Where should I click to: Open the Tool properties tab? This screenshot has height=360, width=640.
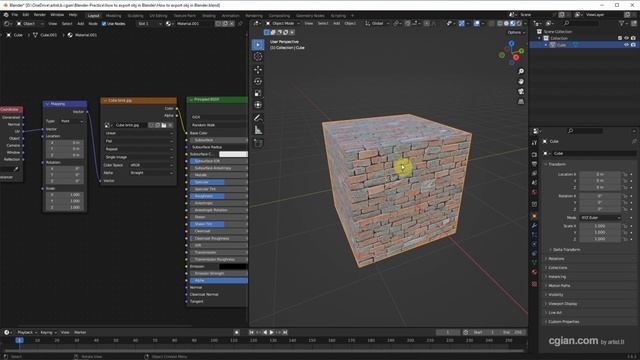pos(534,143)
